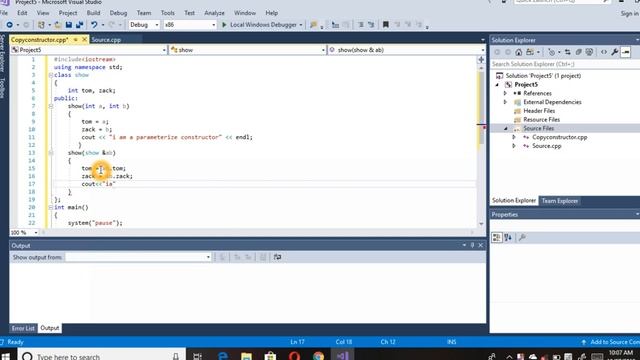Toggle the Preview Selected Items icon
Image resolution: width=640 pixels, height=360 pixels.
point(626,52)
